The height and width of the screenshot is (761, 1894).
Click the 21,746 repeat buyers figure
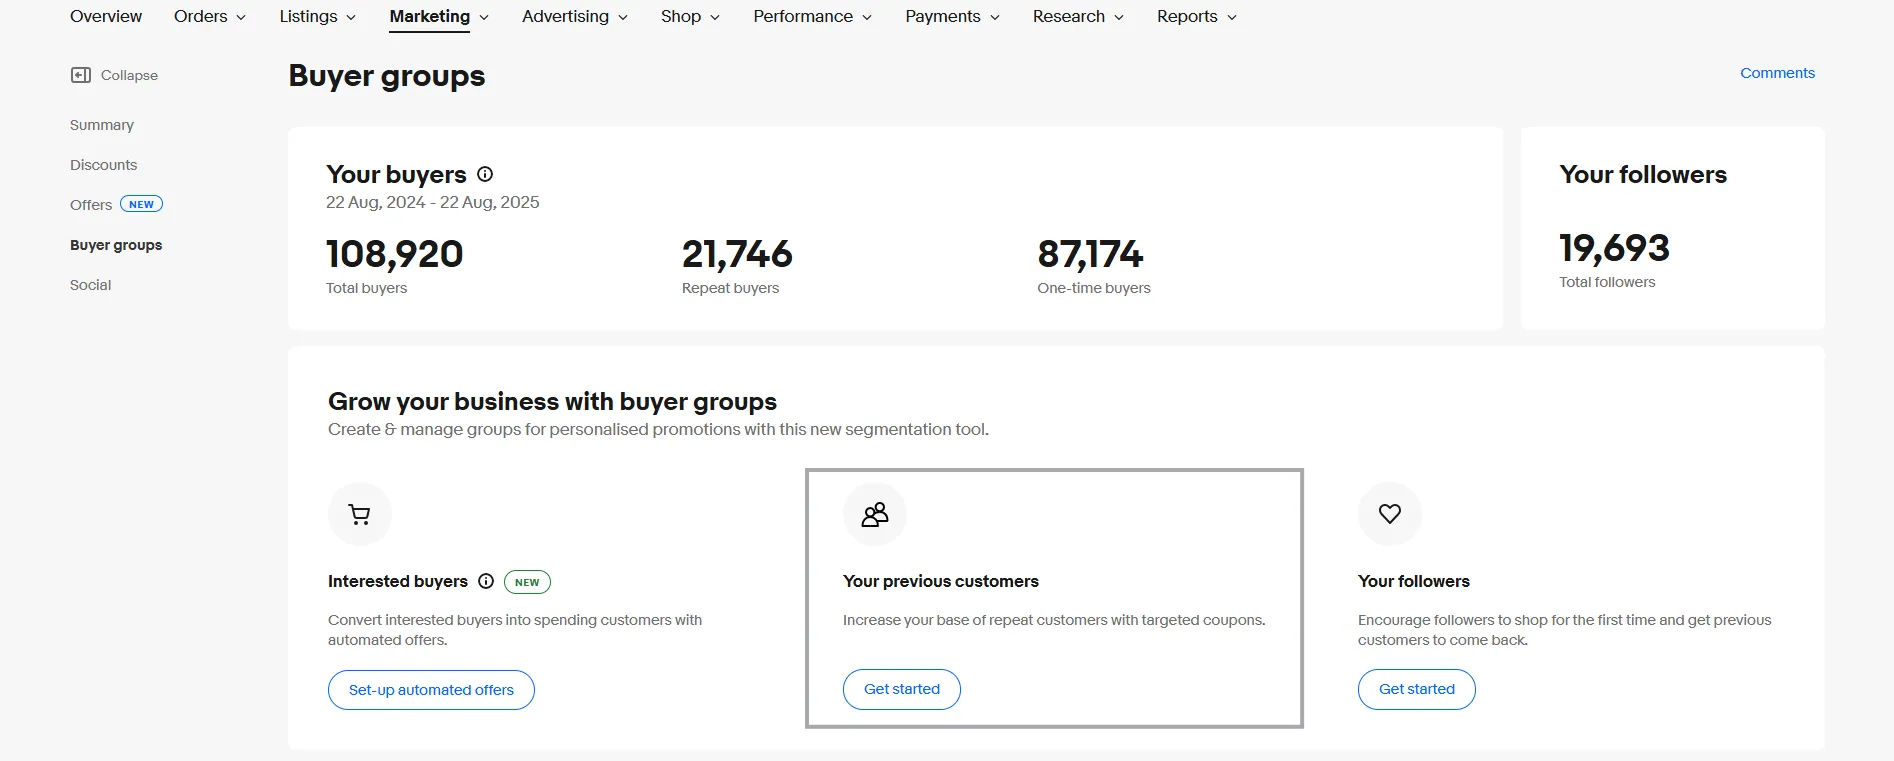737,254
